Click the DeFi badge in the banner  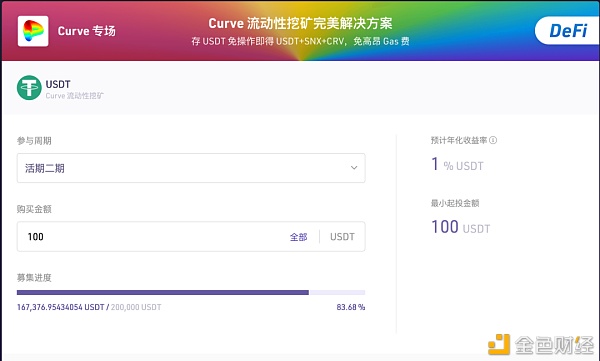[x=568, y=31]
